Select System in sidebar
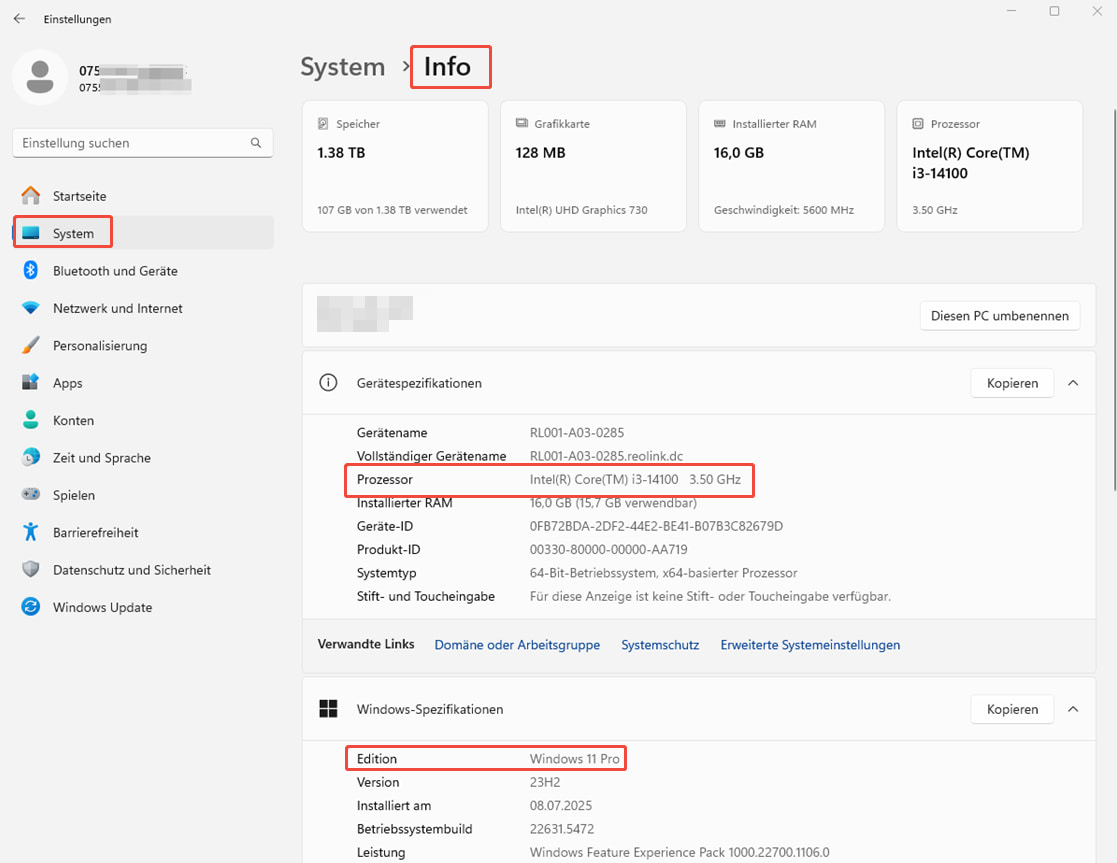Image resolution: width=1117 pixels, height=863 pixels. [143, 233]
